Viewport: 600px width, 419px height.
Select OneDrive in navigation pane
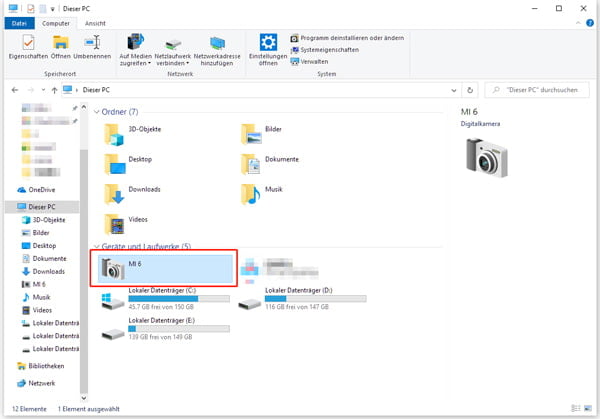36,190
